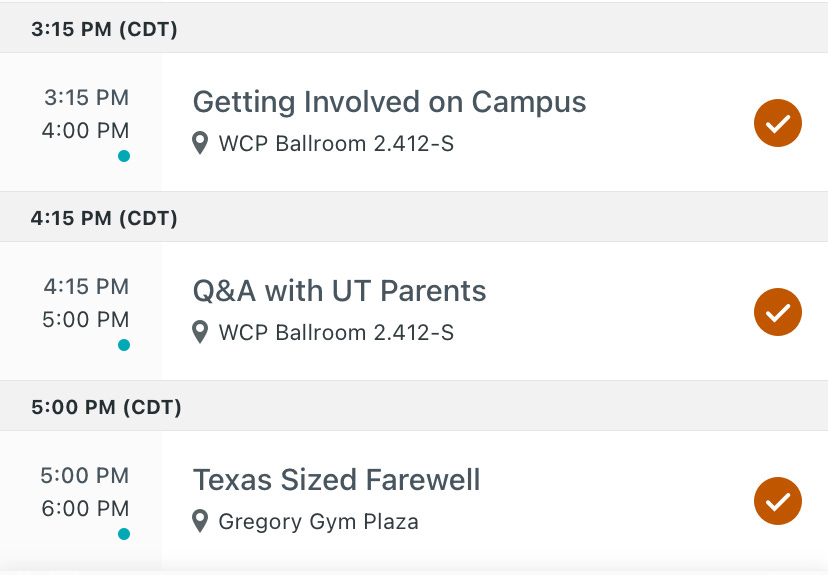
Task: Click WCP Ballroom location under Q&A session
Action: [336, 333]
